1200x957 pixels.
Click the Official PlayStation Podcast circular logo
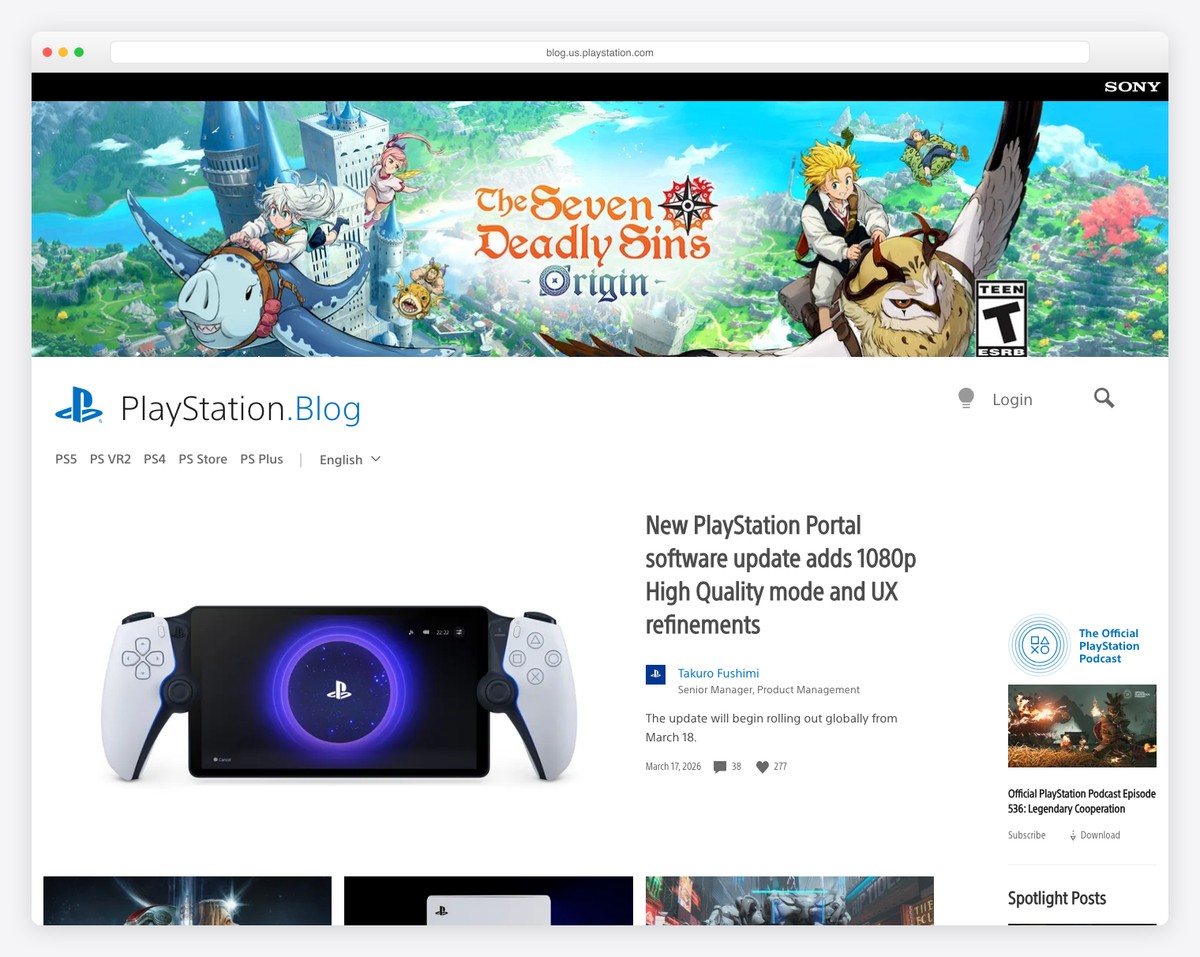[x=1038, y=646]
